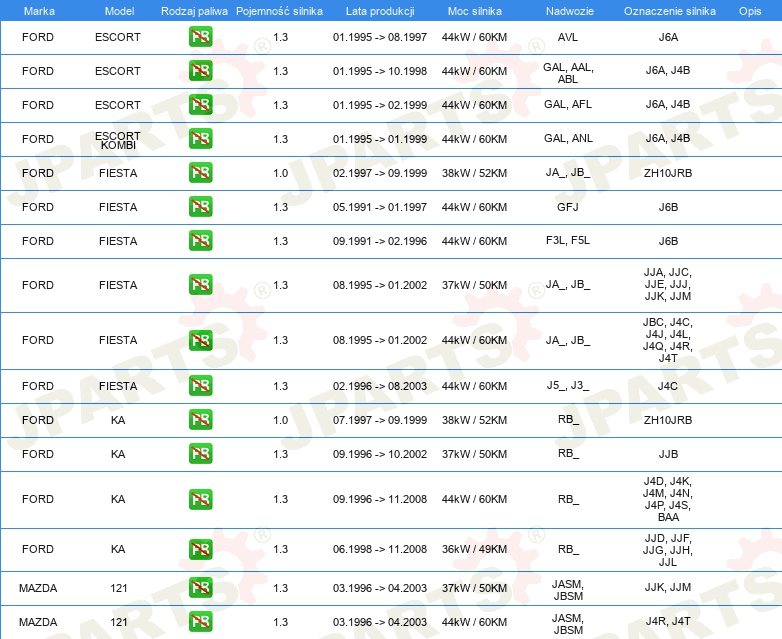Click the fuel icon in the Mazda 121 44kW row
The width and height of the screenshot is (782, 639).
click(x=200, y=622)
